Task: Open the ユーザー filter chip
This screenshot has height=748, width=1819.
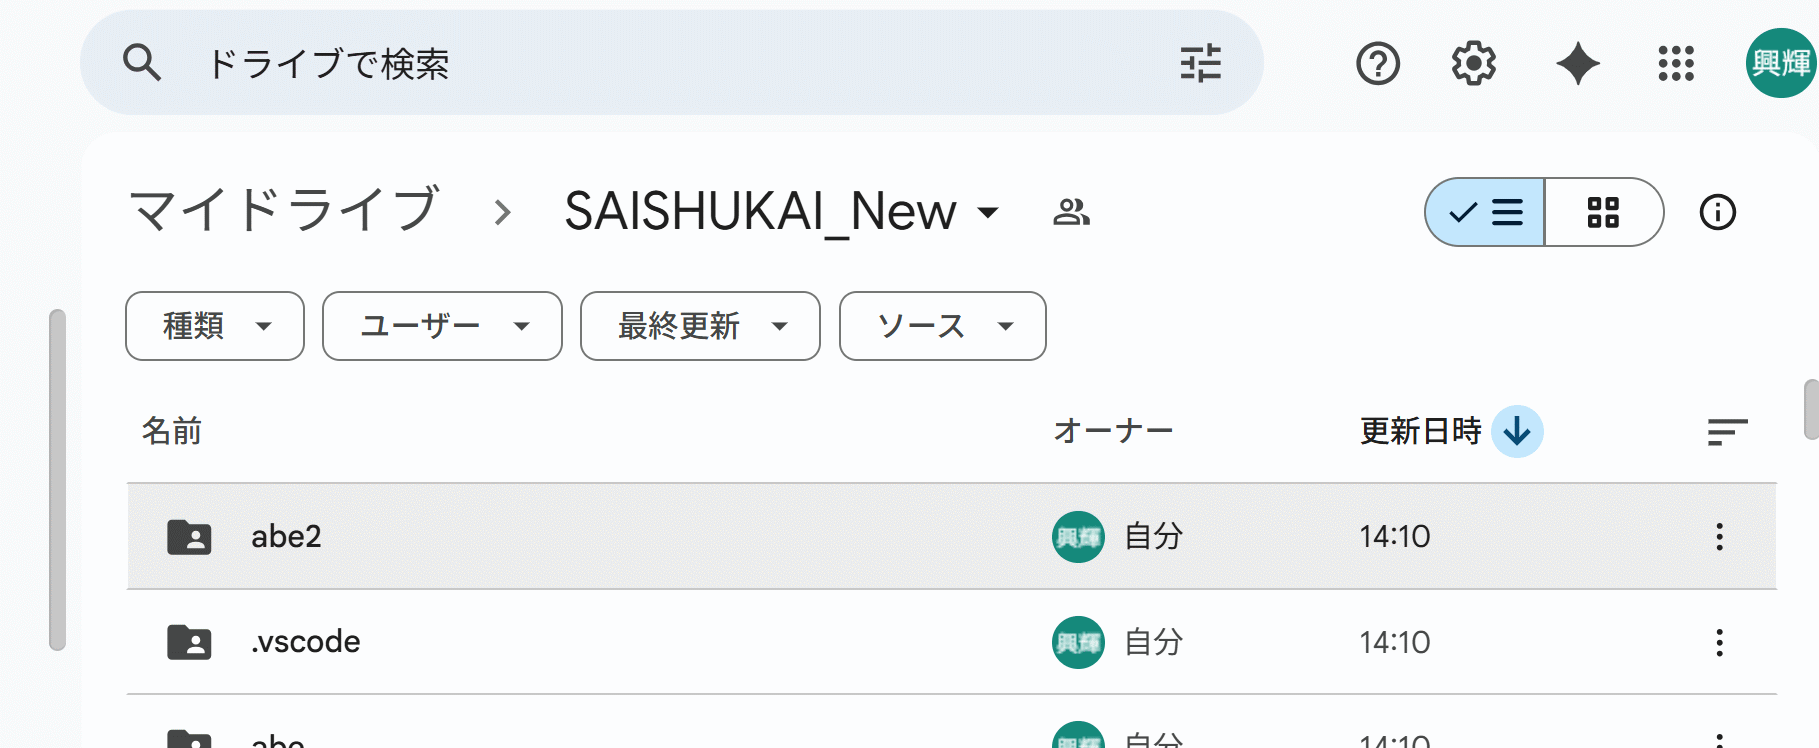Action: pos(441,326)
